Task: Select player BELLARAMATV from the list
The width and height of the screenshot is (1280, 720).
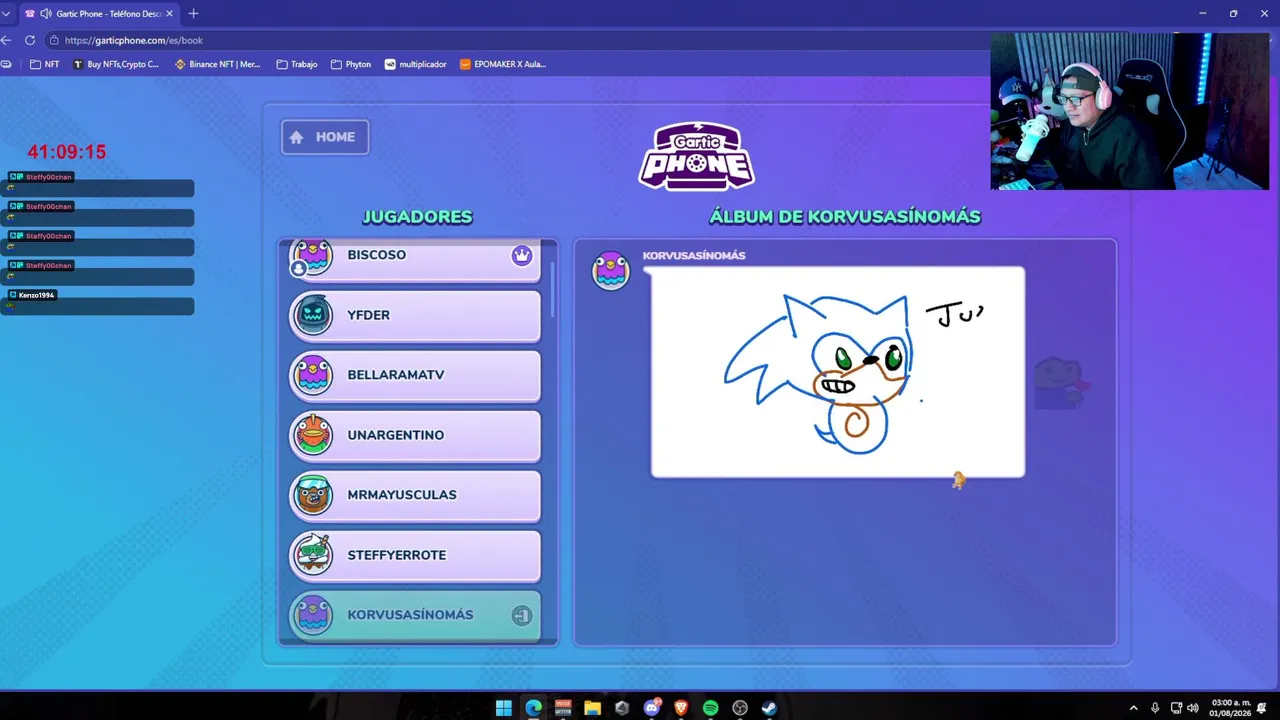Action: [415, 376]
